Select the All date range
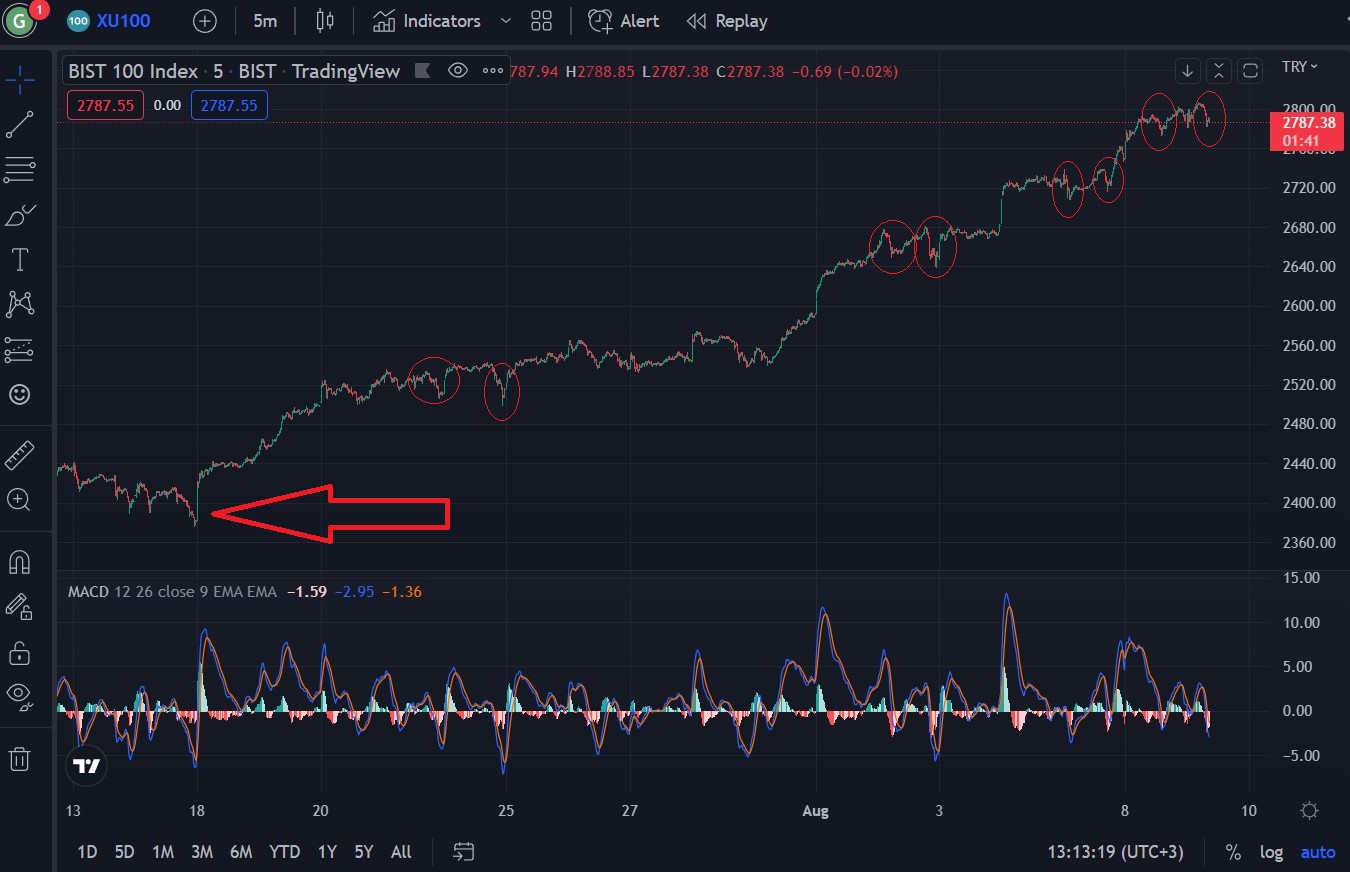Viewport: 1350px width, 872px height. [401, 852]
